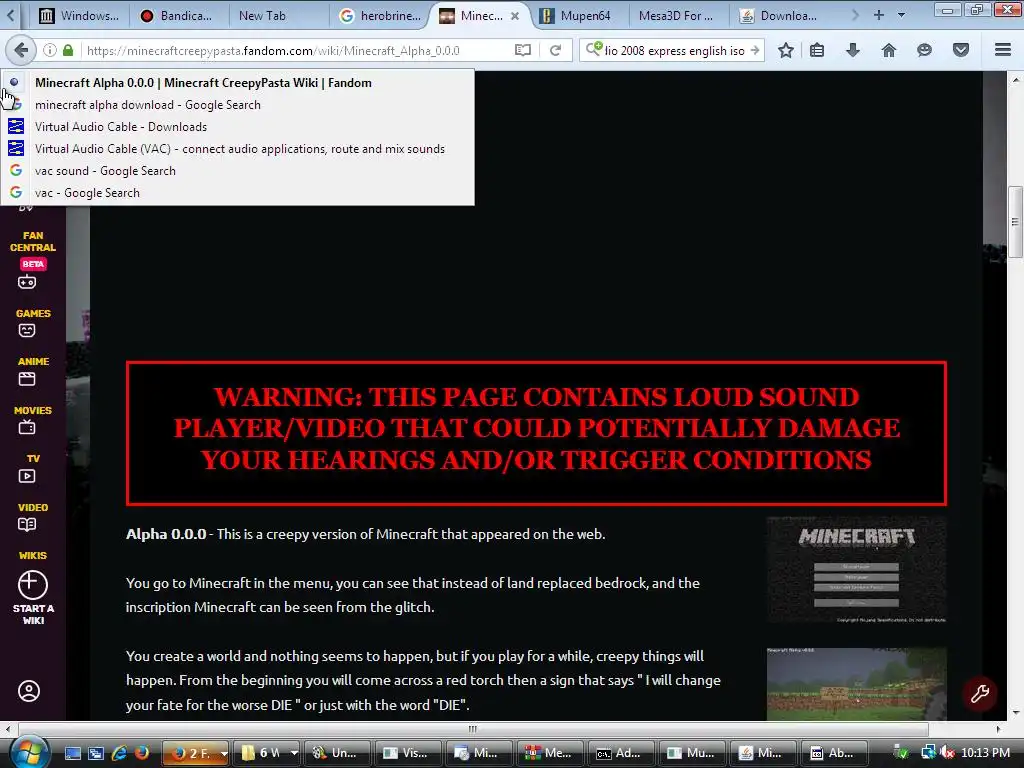Open Games in Fandom sidebar
The width and height of the screenshot is (1024, 768).
tap(33, 323)
